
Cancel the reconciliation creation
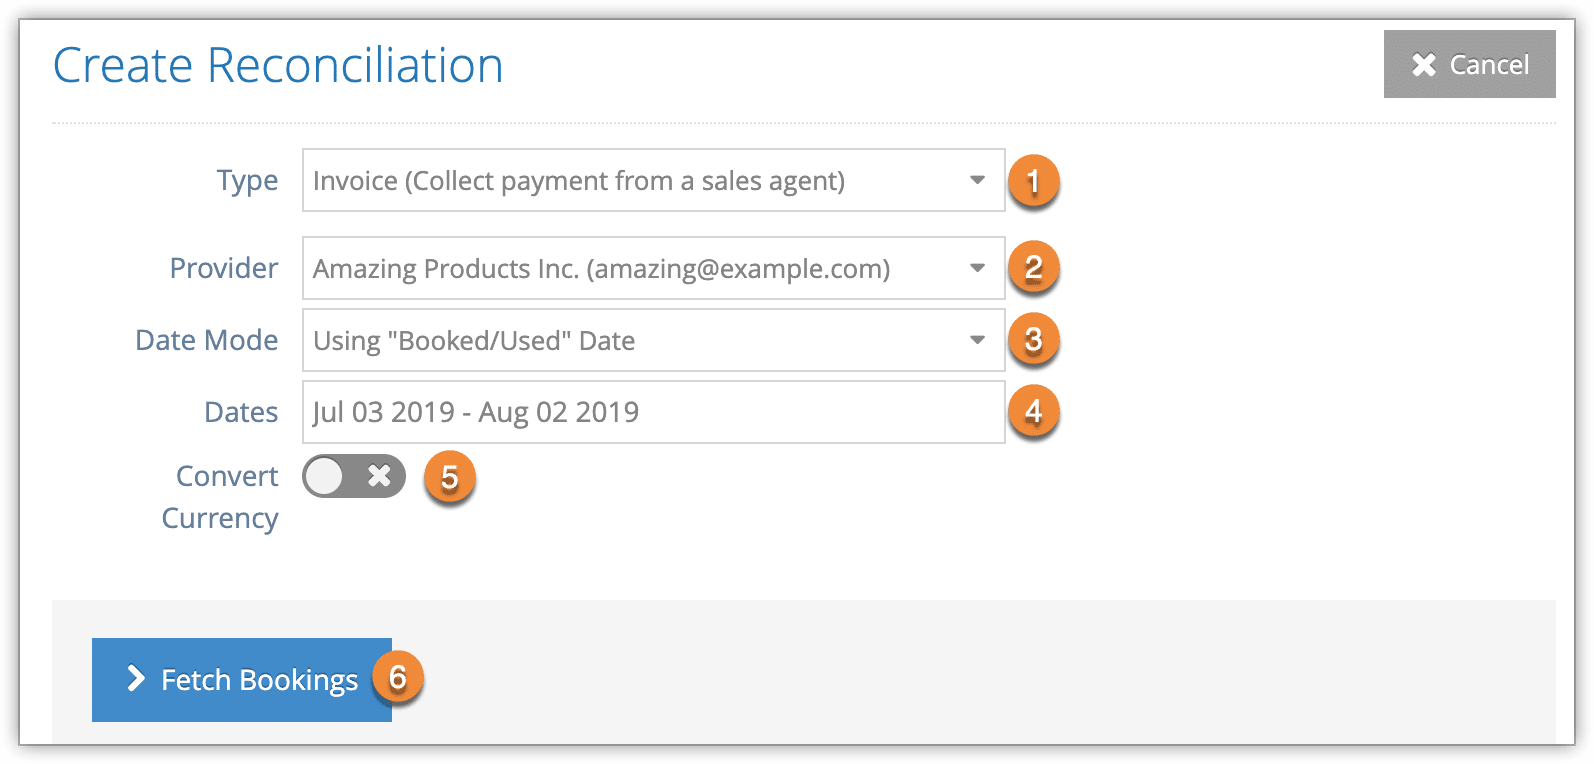click(x=1469, y=64)
